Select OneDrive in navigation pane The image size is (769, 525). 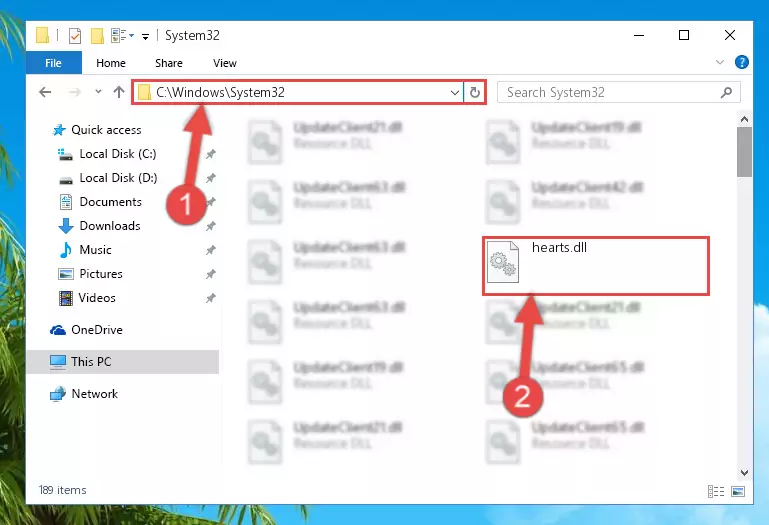(x=97, y=330)
